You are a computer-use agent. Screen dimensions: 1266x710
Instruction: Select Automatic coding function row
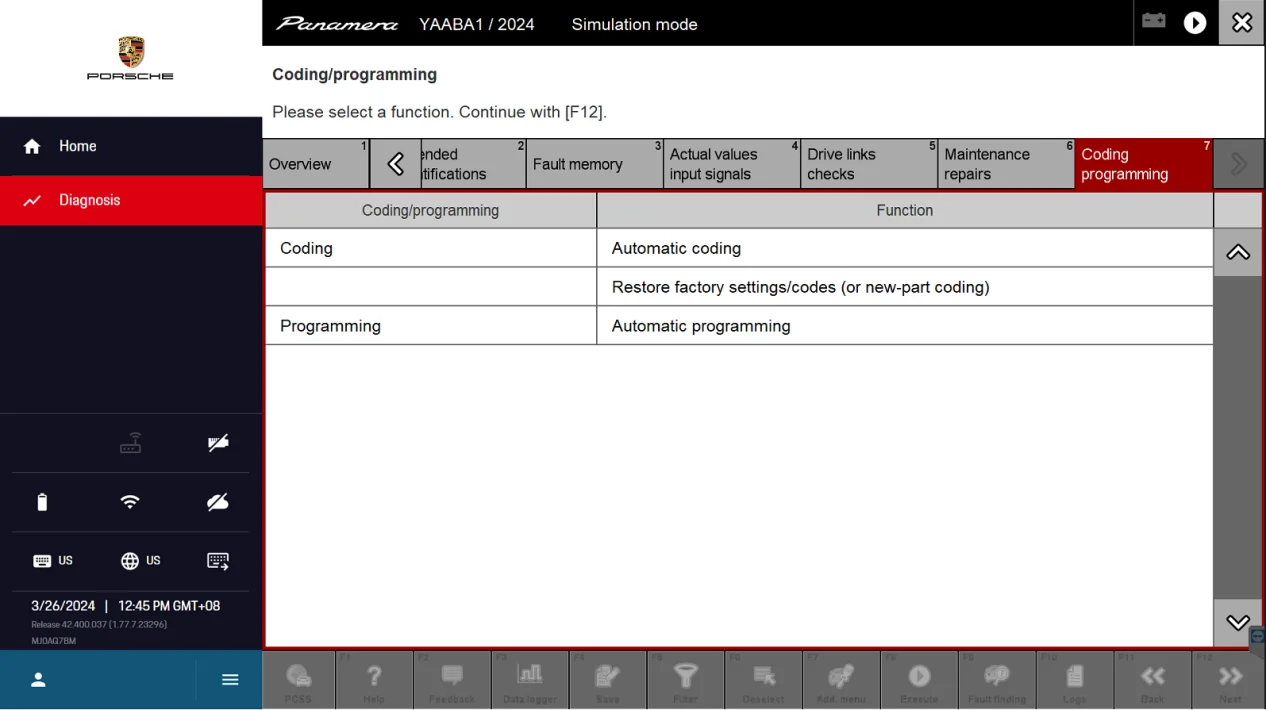pos(904,248)
